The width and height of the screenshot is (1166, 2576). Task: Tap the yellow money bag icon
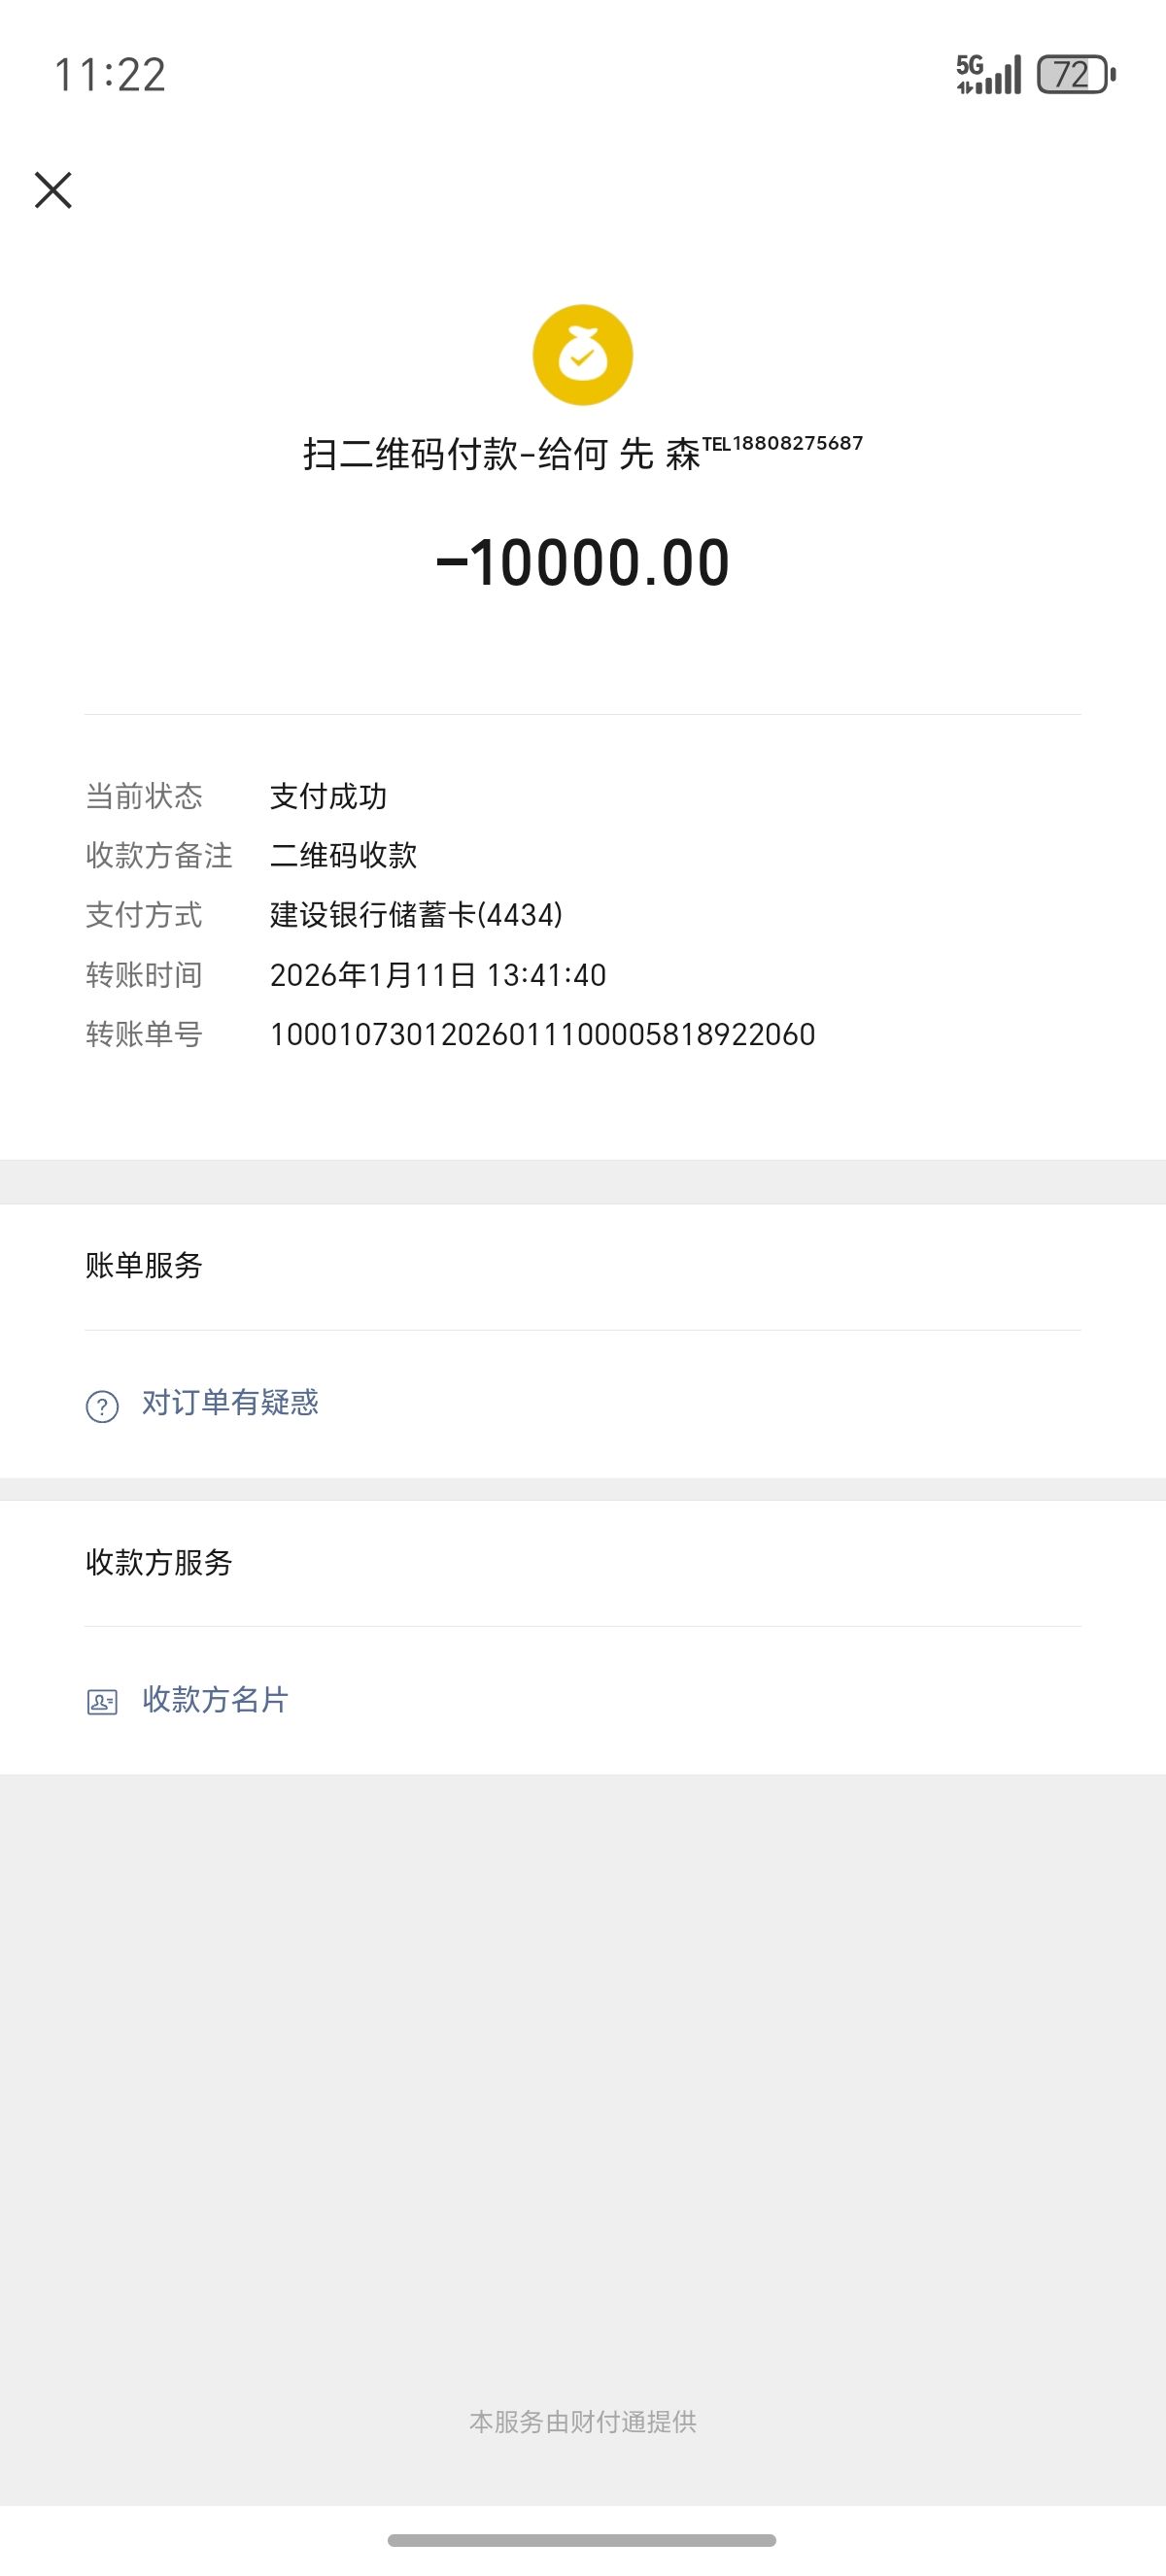pyautogui.click(x=582, y=355)
